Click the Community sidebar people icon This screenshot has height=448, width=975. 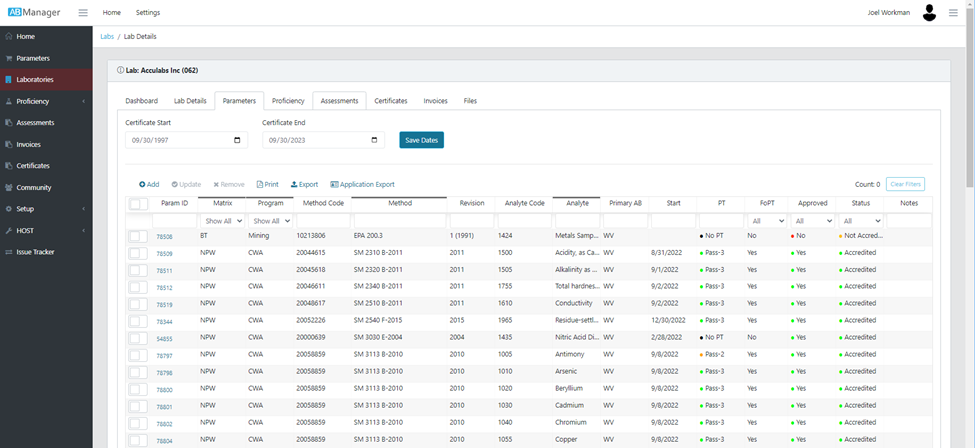click(9, 187)
